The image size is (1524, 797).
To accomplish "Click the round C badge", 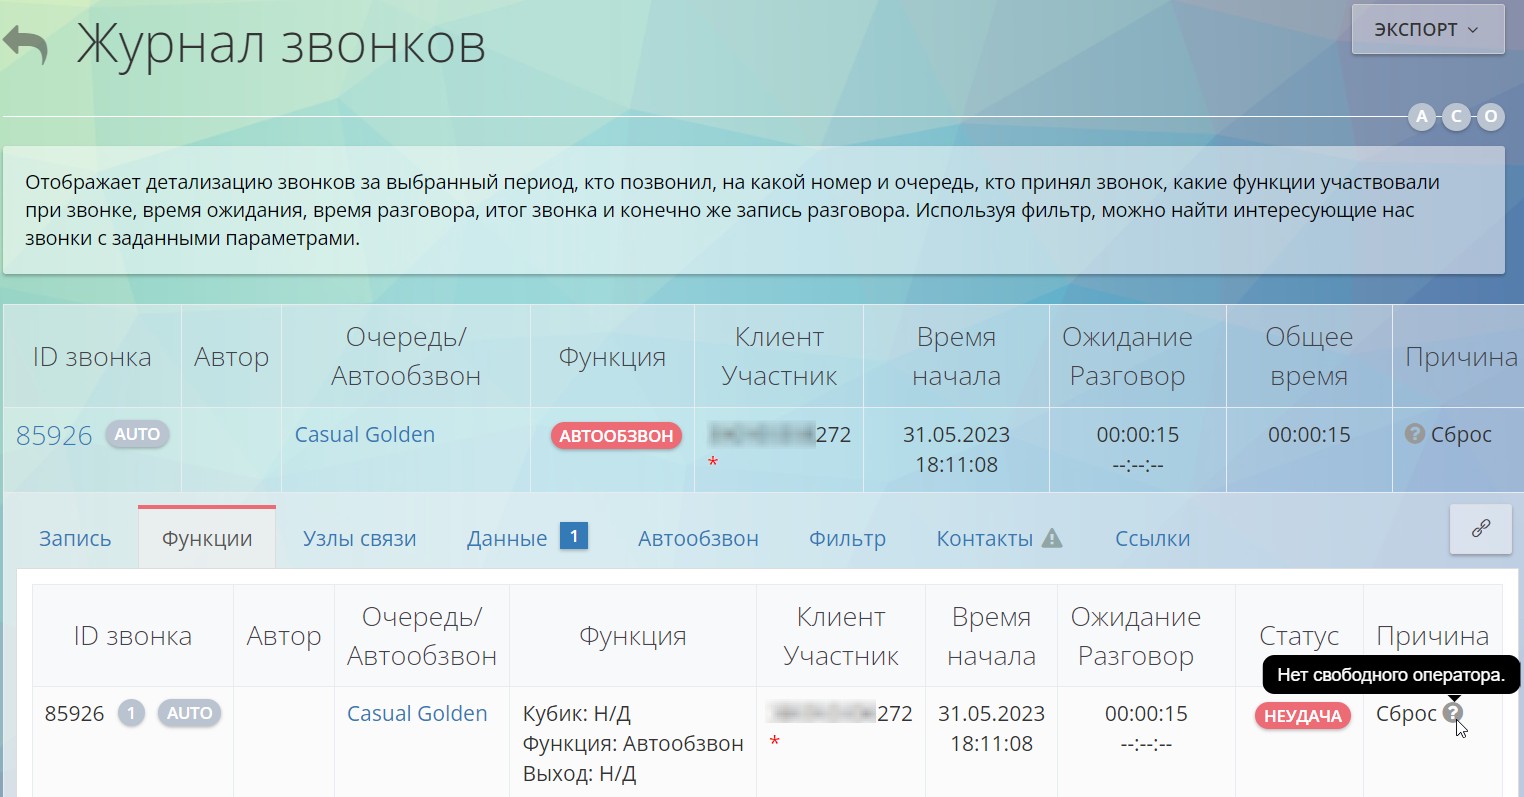I will click(x=1456, y=117).
